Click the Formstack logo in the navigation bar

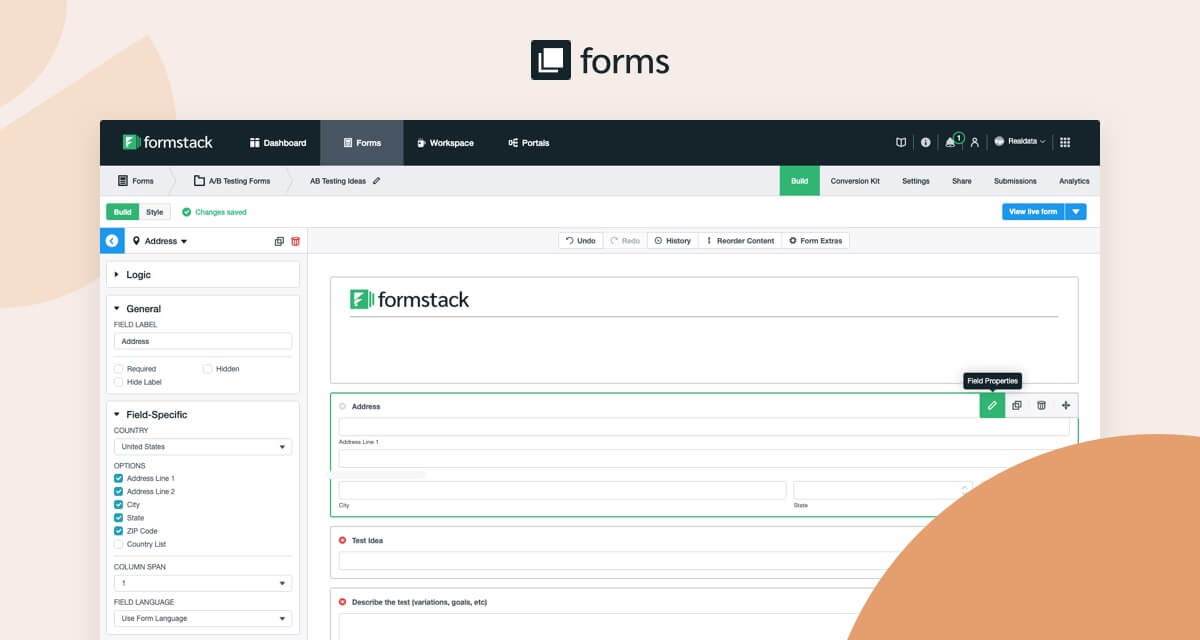coord(164,142)
